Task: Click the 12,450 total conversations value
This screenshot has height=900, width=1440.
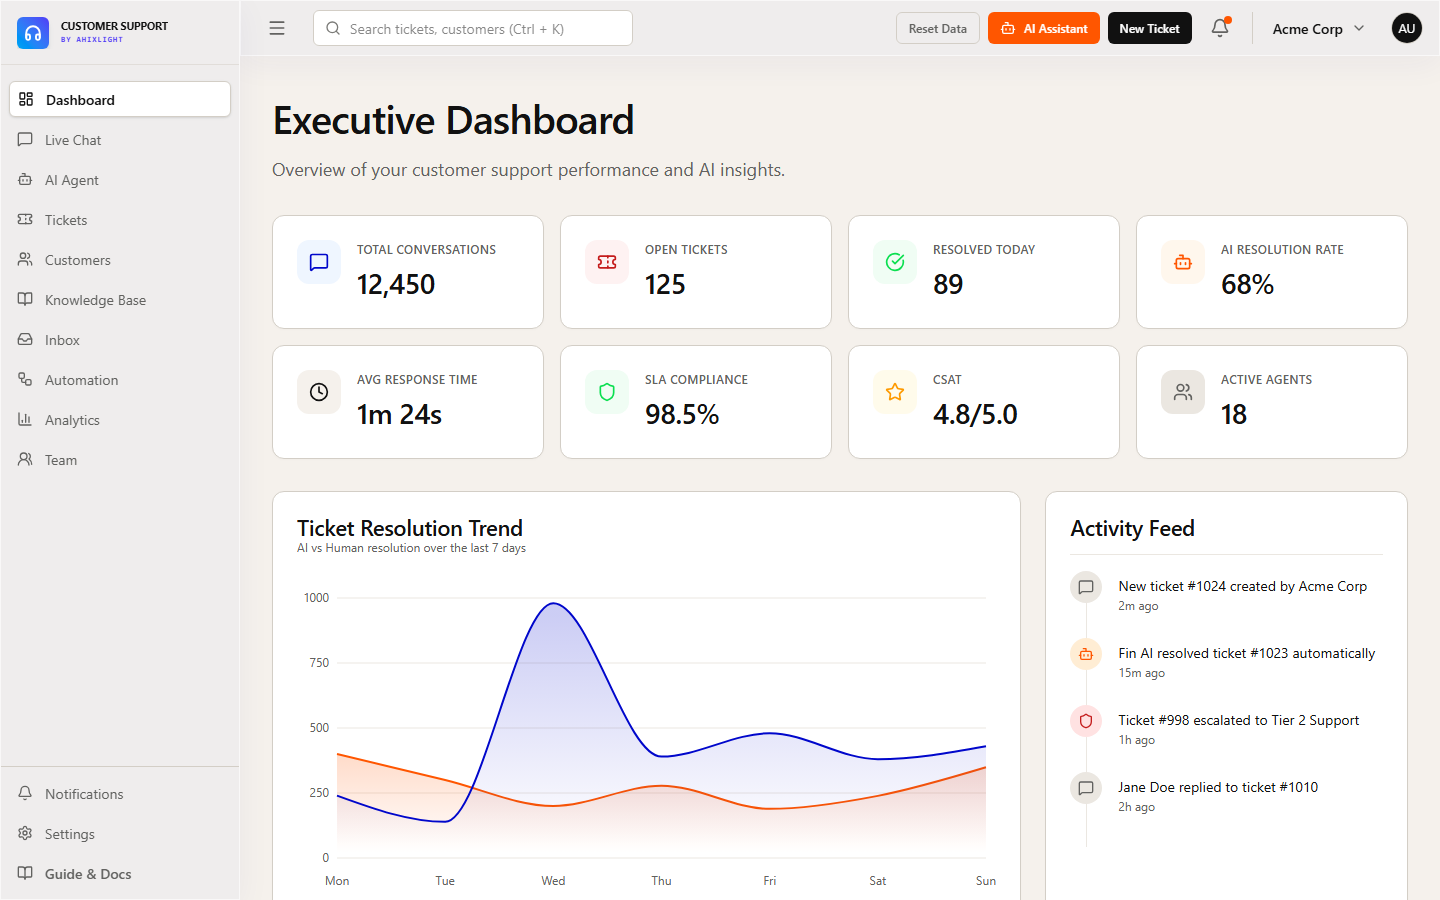Action: coord(396,285)
